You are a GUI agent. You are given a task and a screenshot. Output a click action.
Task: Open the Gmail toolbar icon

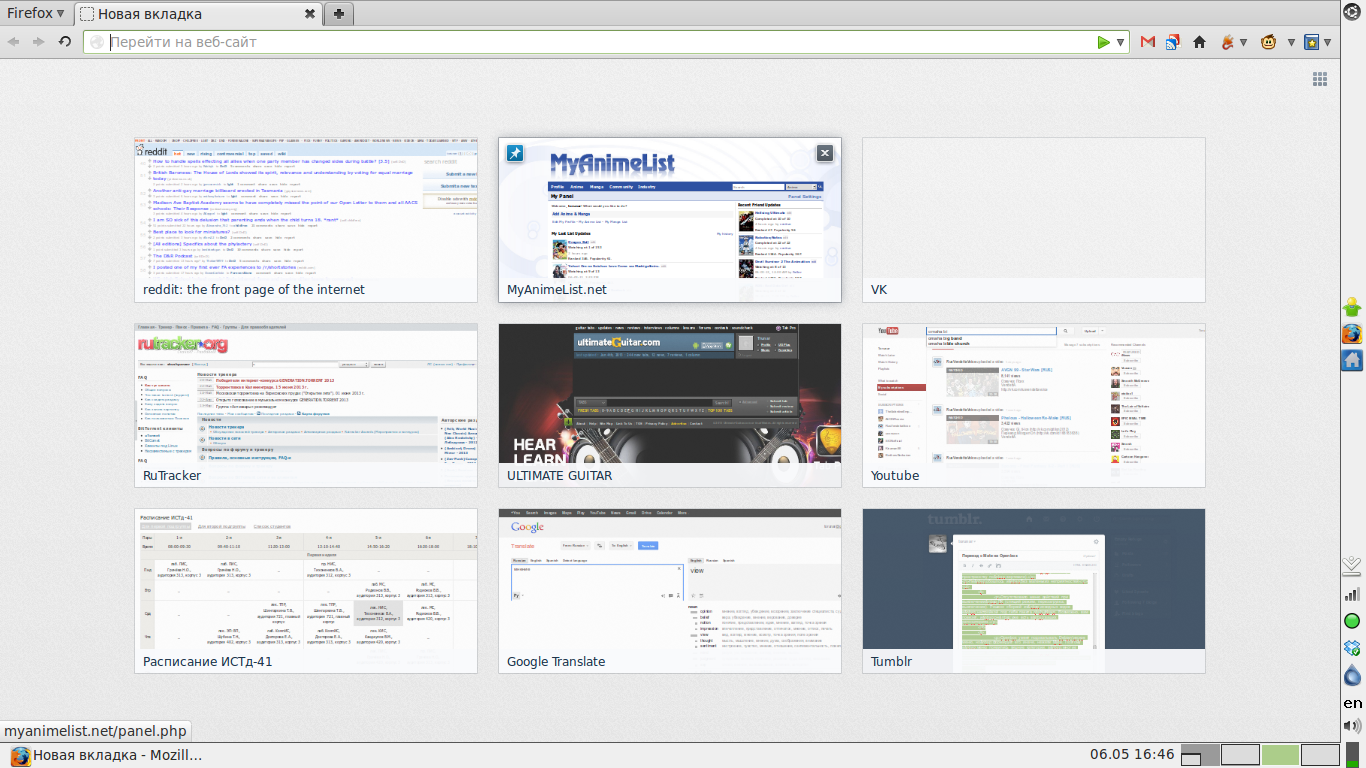pyautogui.click(x=1148, y=42)
